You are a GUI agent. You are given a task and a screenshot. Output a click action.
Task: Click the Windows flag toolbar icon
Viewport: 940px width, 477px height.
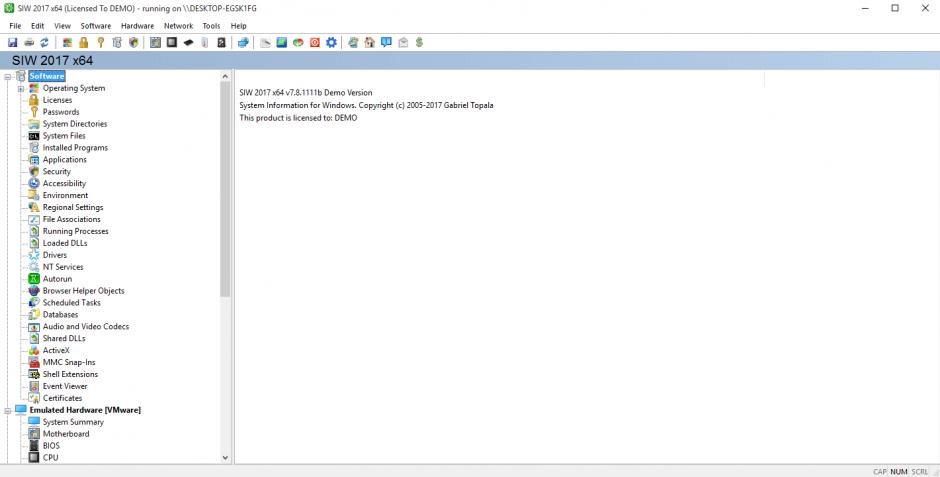click(67, 43)
